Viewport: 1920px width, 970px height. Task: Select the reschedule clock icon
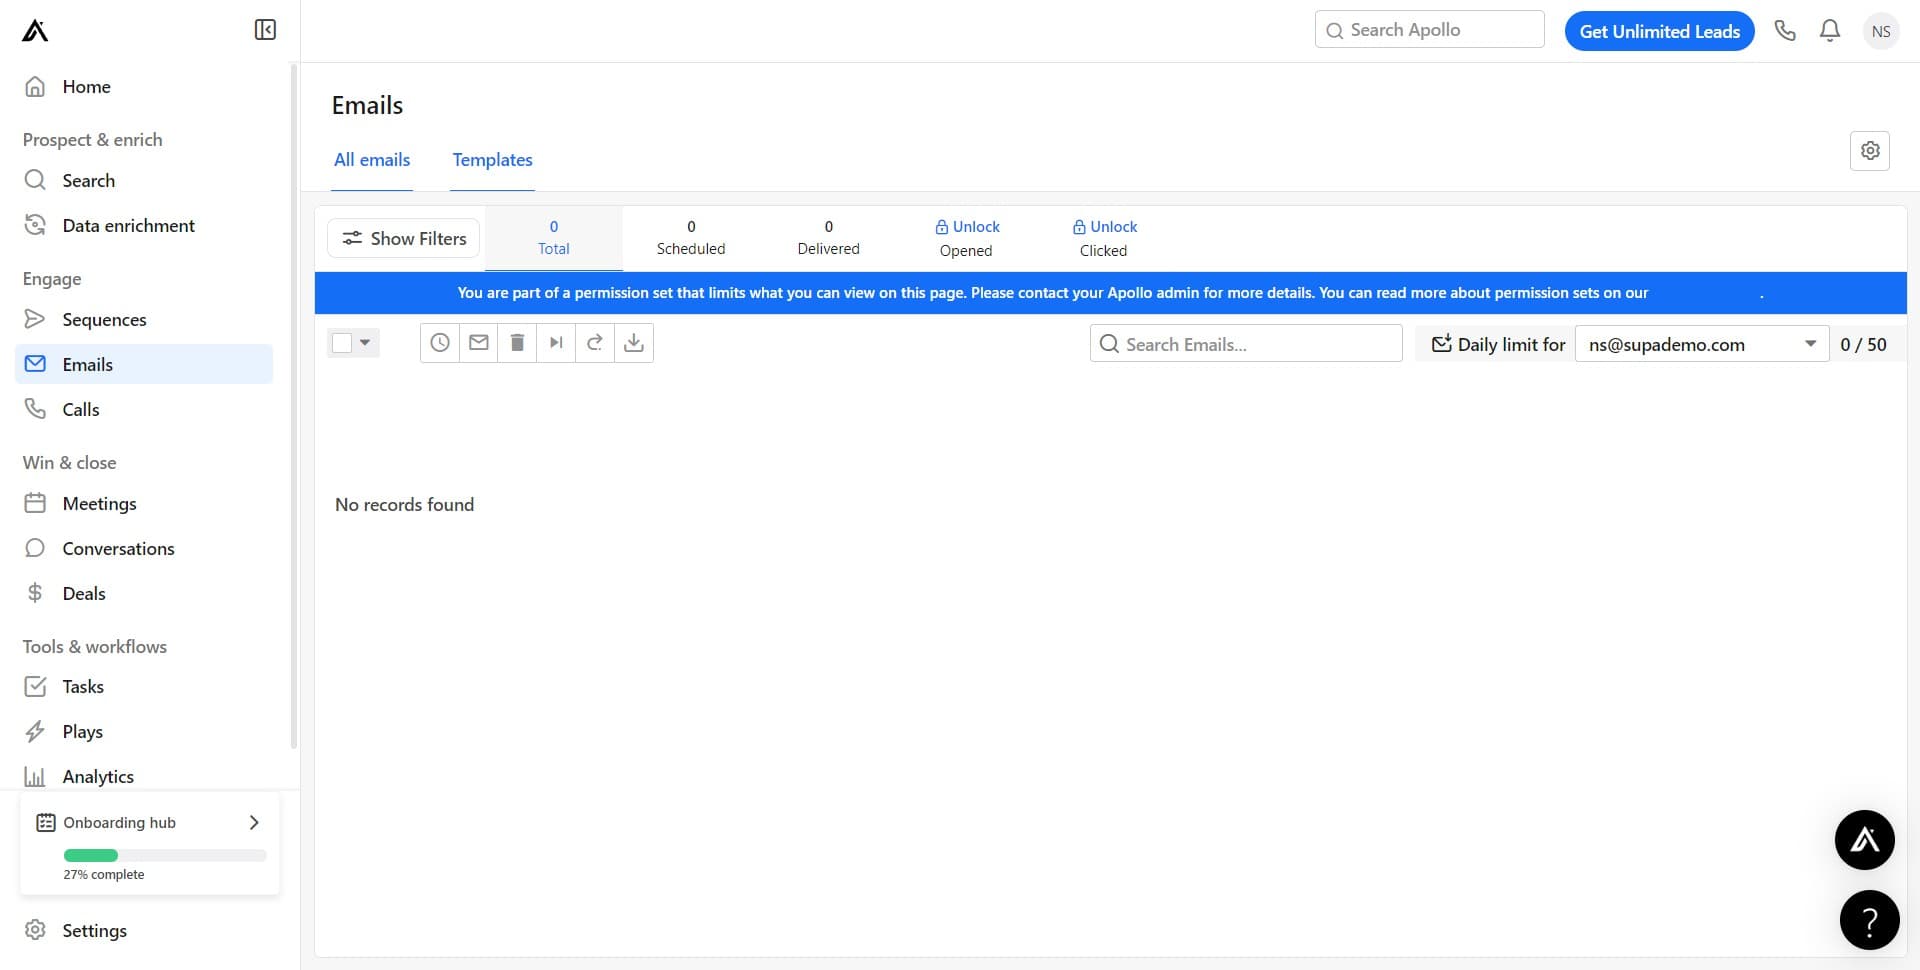coord(440,342)
